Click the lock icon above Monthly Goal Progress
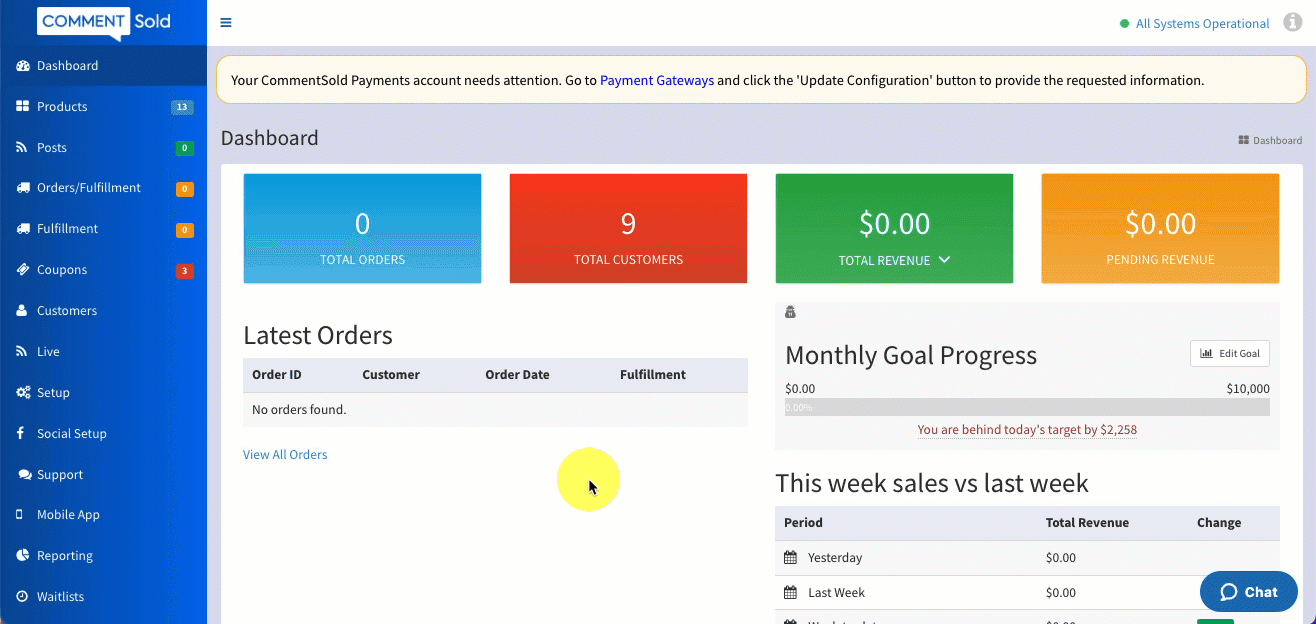The image size is (1316, 624). pos(790,312)
